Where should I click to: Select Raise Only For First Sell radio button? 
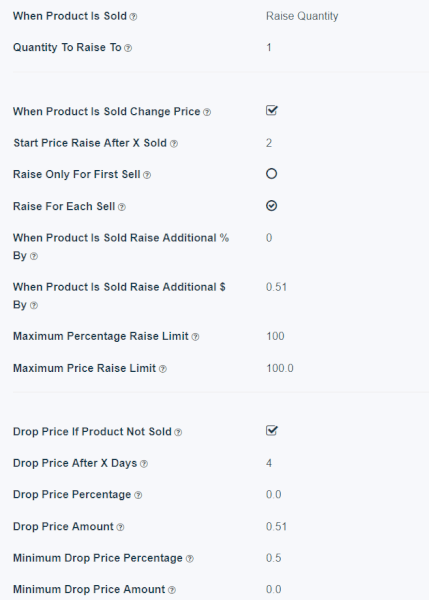(271, 174)
